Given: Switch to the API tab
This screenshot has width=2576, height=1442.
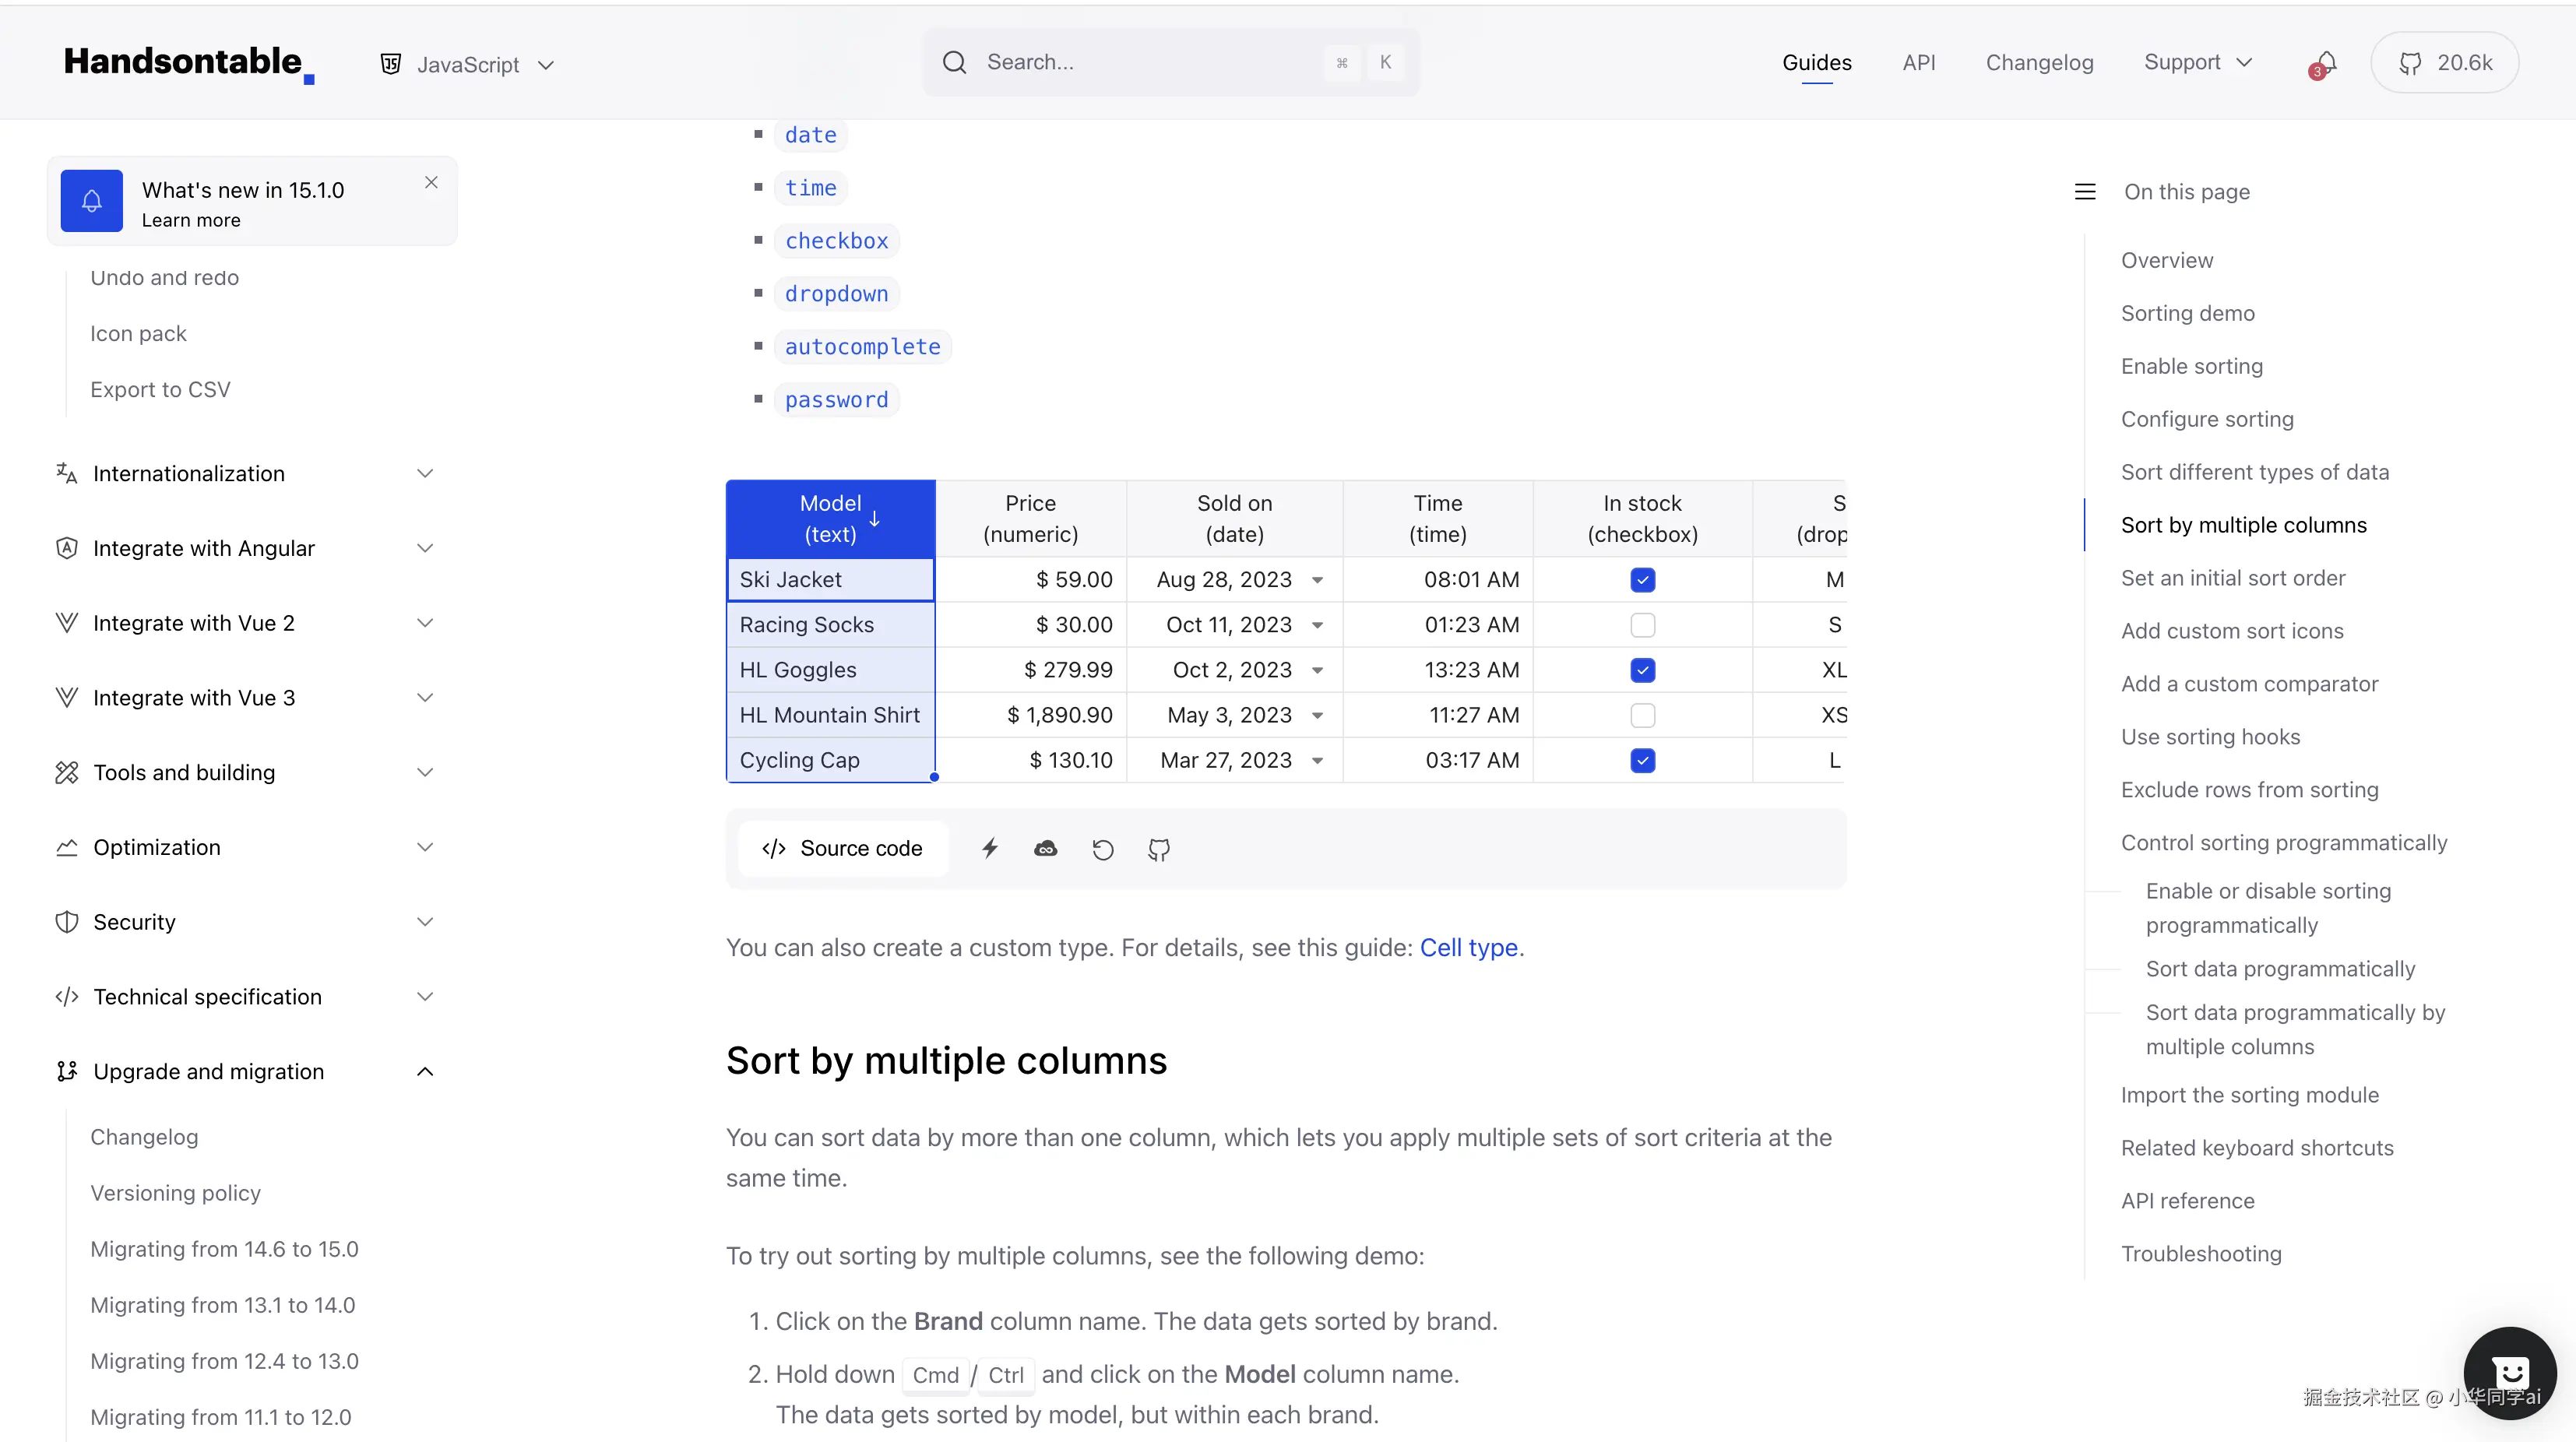Looking at the screenshot, I should coord(1918,63).
